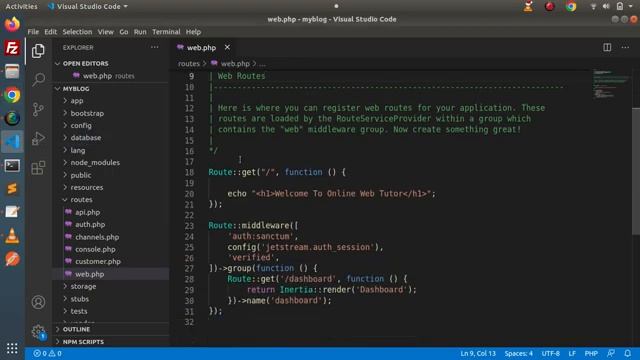640x360 pixels.
Task: Open the Explorer view in activity bar
Action: click(x=38, y=51)
